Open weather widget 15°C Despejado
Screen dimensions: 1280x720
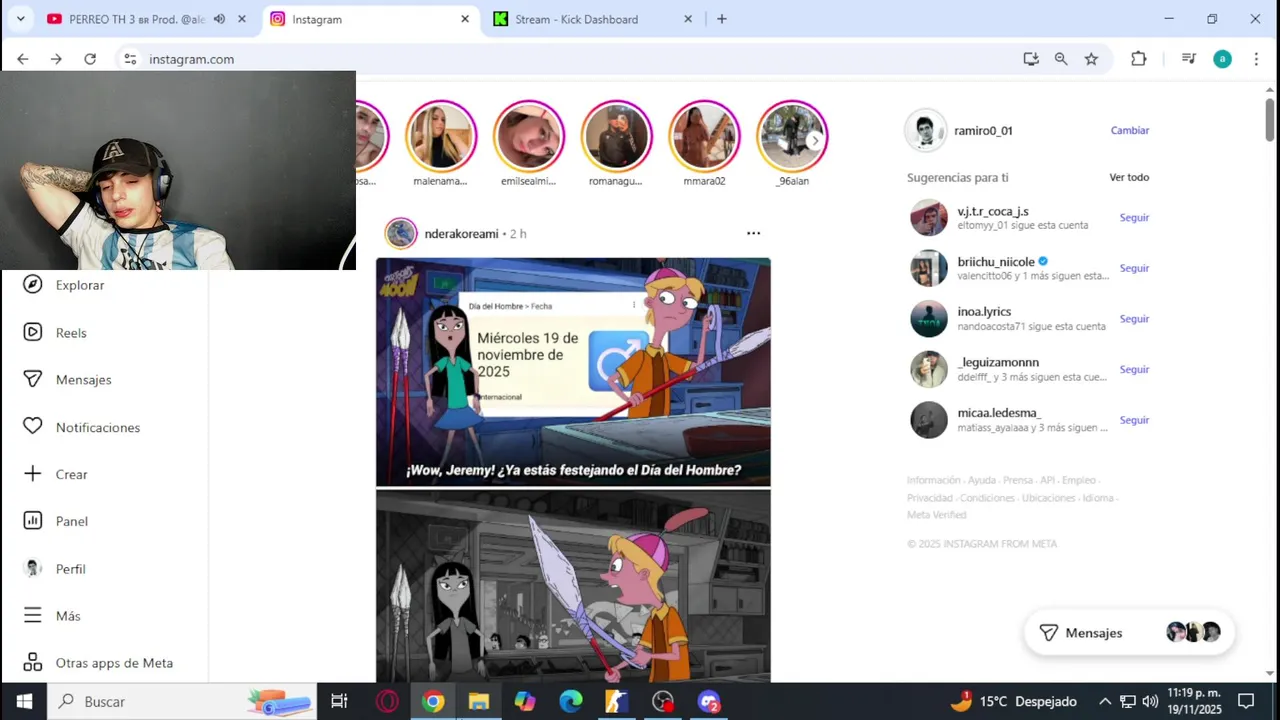[1013, 702]
